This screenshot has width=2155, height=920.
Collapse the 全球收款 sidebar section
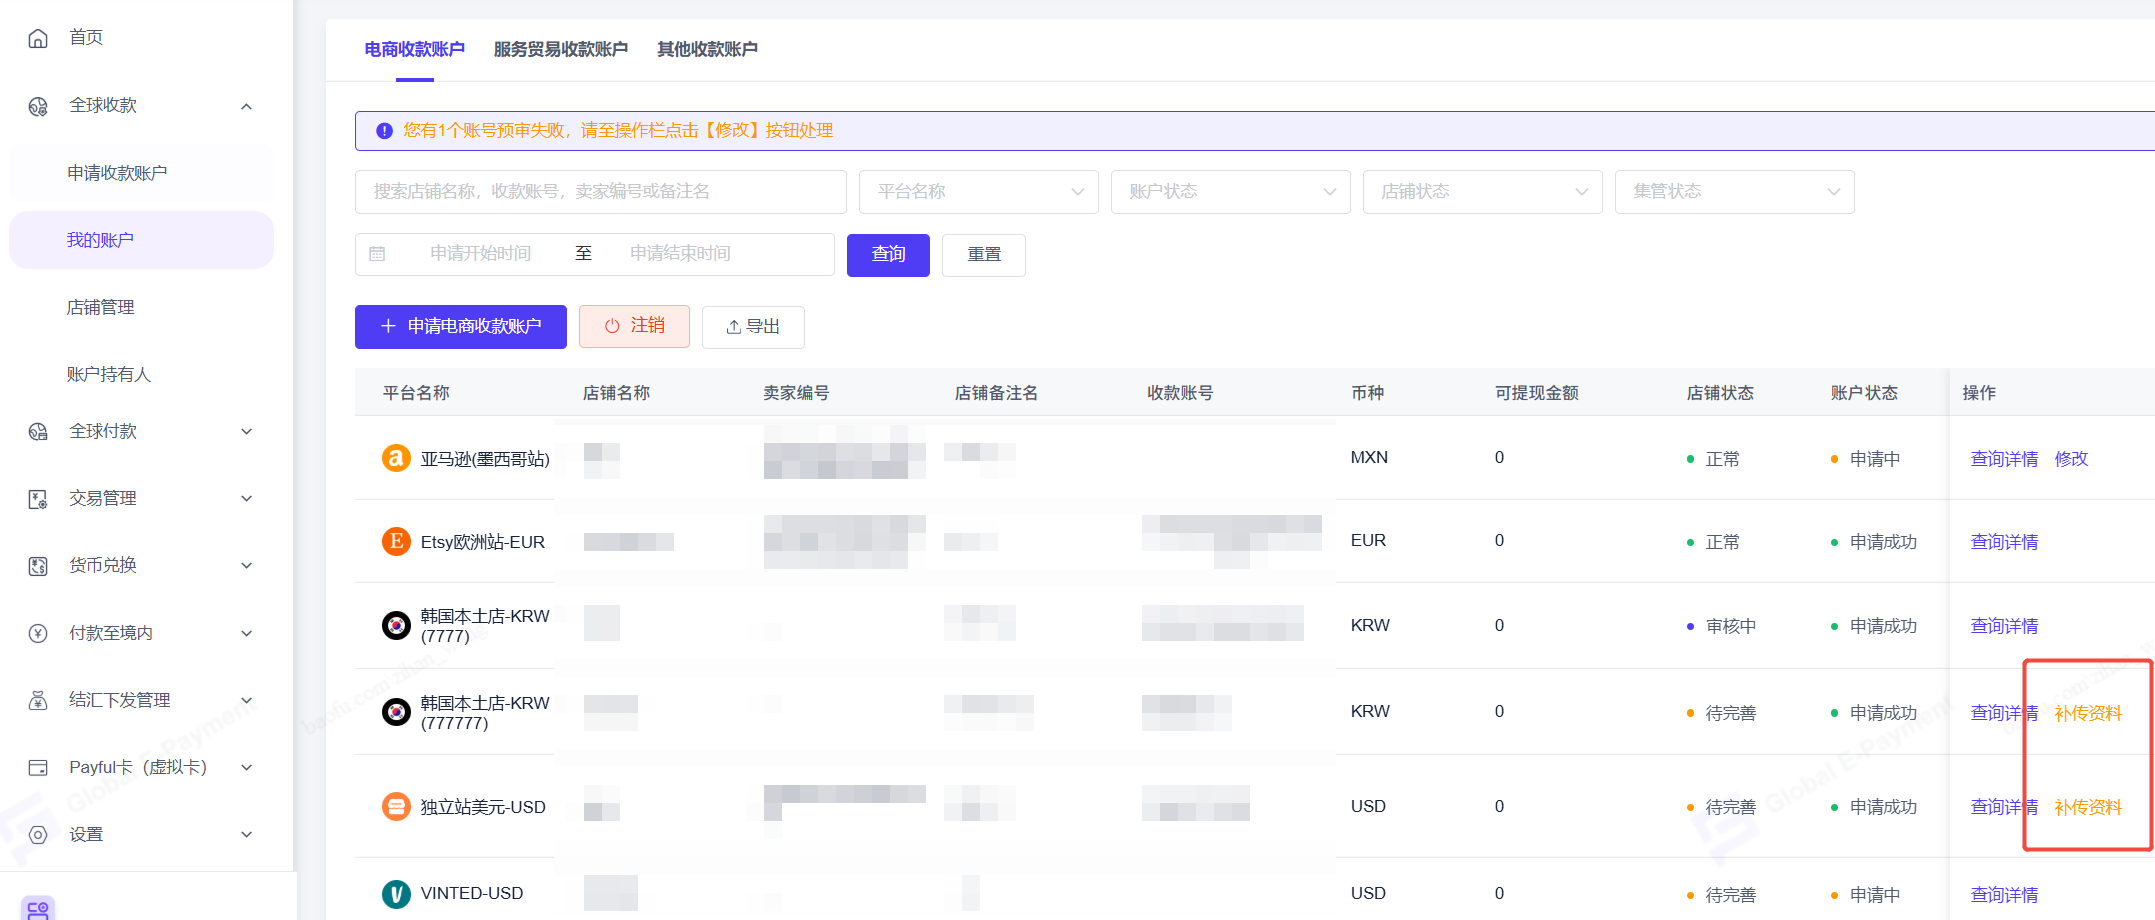coord(246,106)
